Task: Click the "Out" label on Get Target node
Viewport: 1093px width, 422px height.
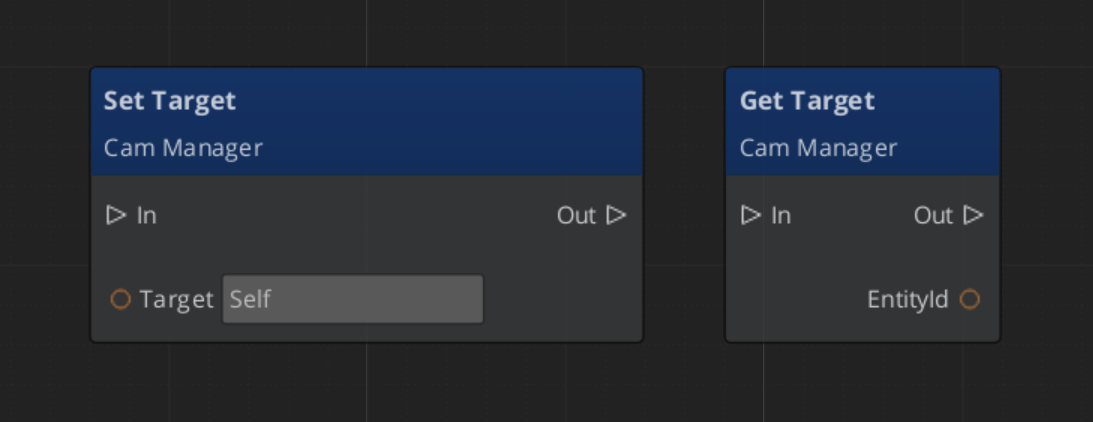Action: [x=933, y=215]
